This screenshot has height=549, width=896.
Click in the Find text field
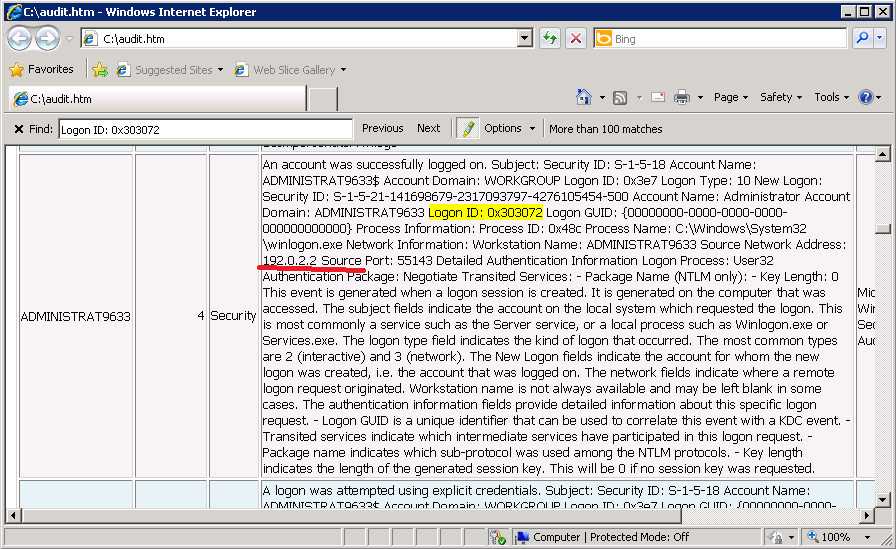[x=205, y=129]
